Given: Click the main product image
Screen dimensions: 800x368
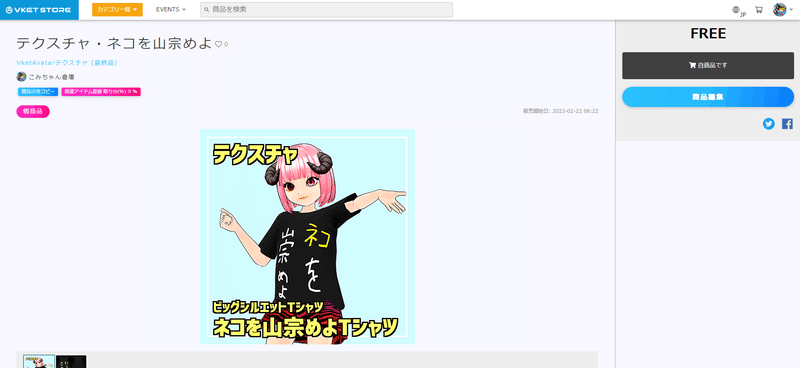Looking at the screenshot, I should (x=307, y=236).
